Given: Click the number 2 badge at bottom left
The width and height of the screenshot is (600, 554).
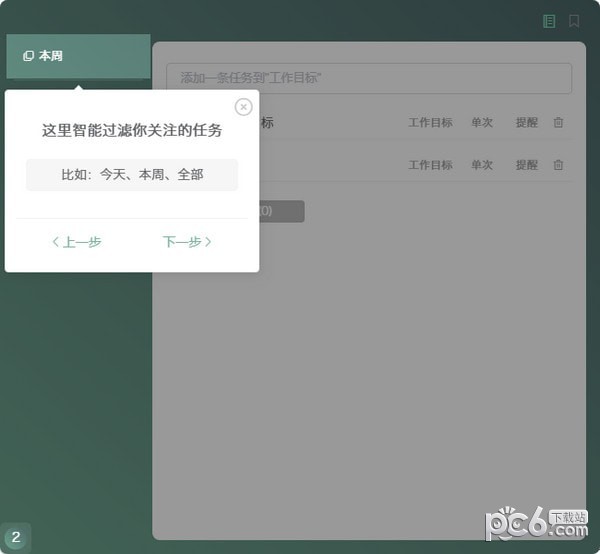Looking at the screenshot, I should point(16,537).
